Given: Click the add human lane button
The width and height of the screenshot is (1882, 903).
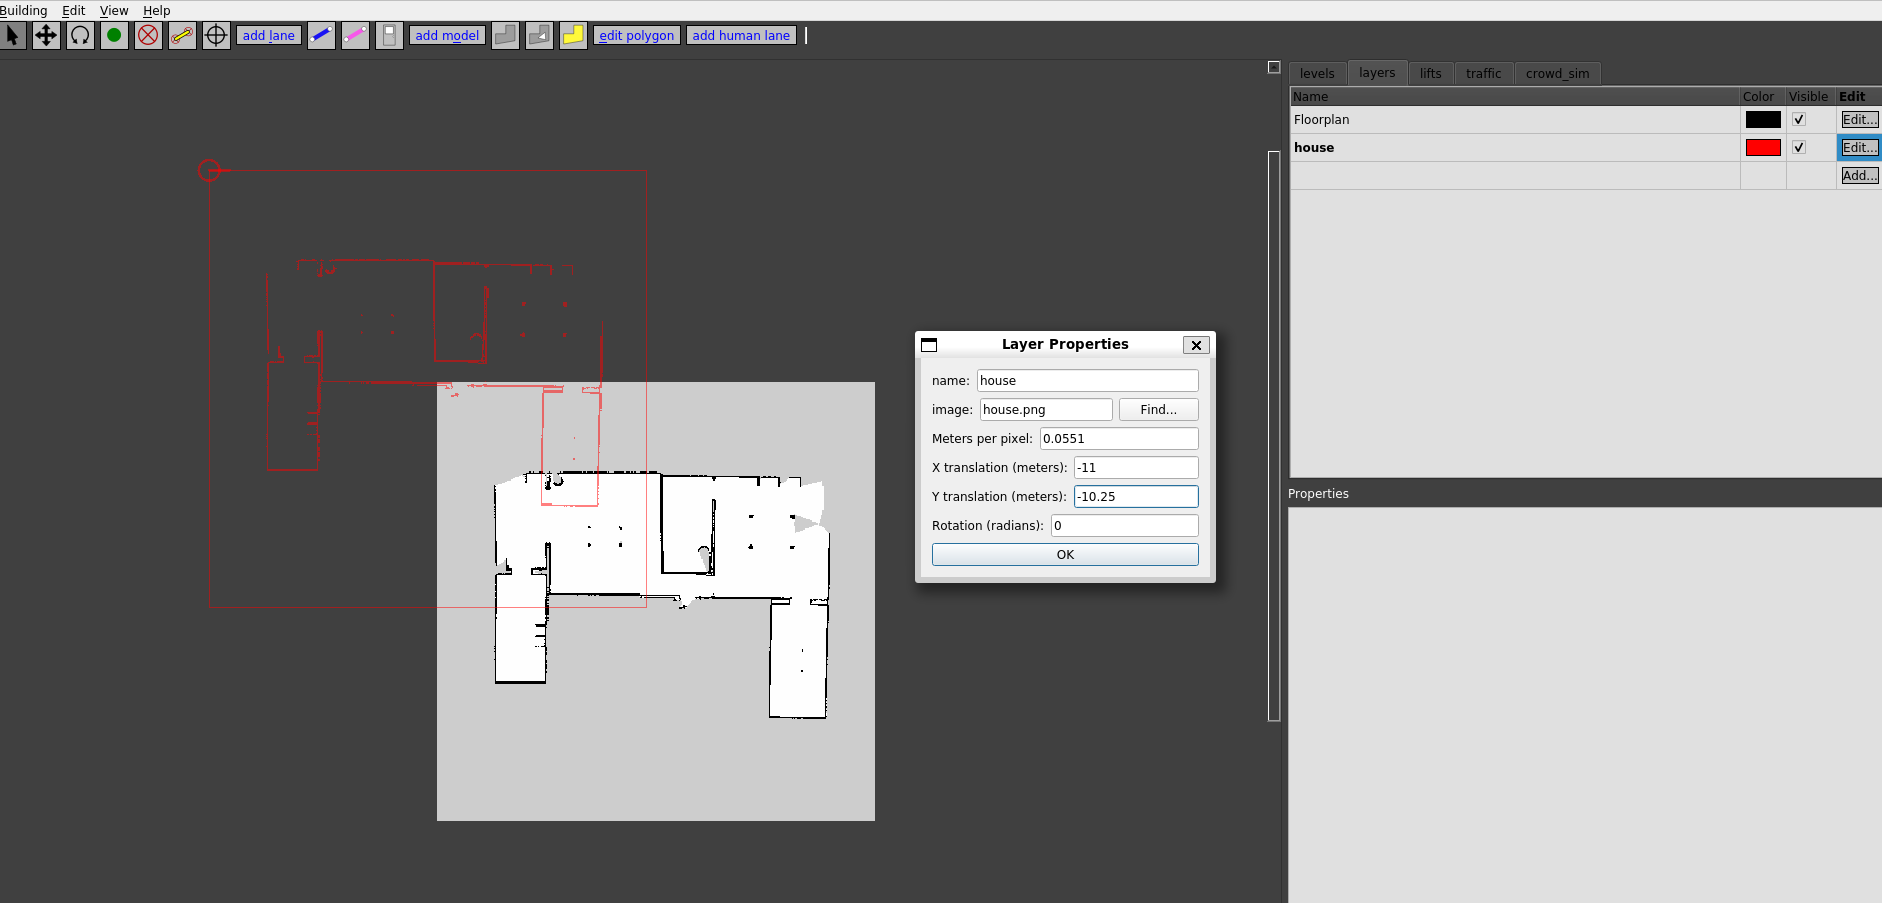Looking at the screenshot, I should coord(741,36).
